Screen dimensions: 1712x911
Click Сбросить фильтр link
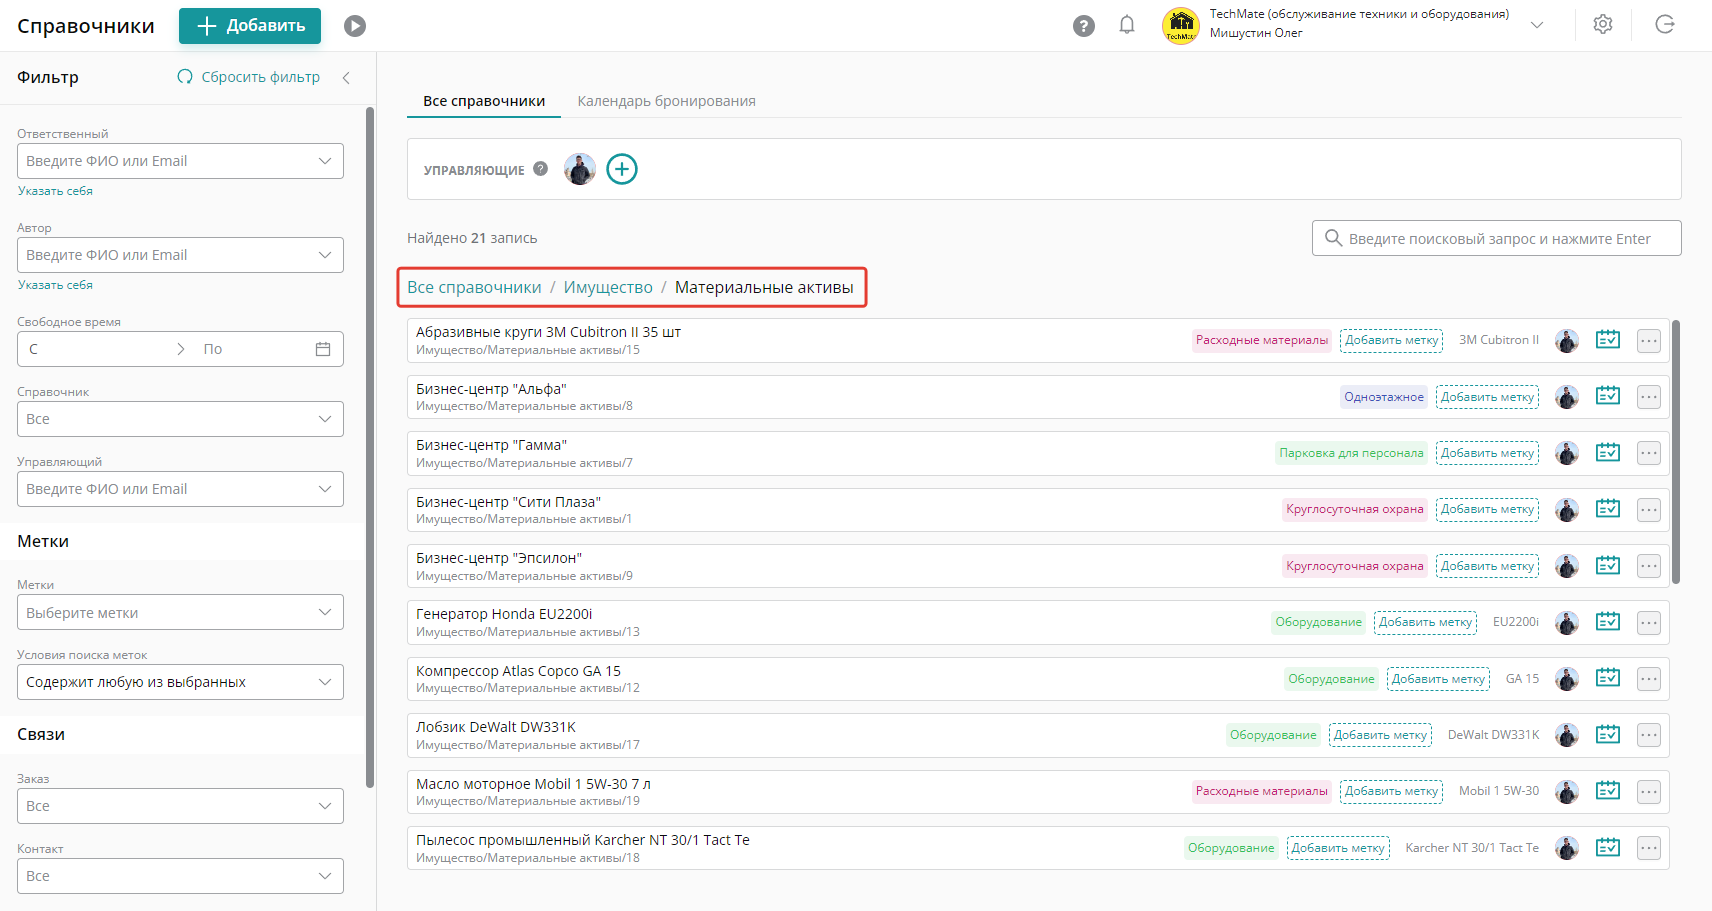pyautogui.click(x=249, y=77)
